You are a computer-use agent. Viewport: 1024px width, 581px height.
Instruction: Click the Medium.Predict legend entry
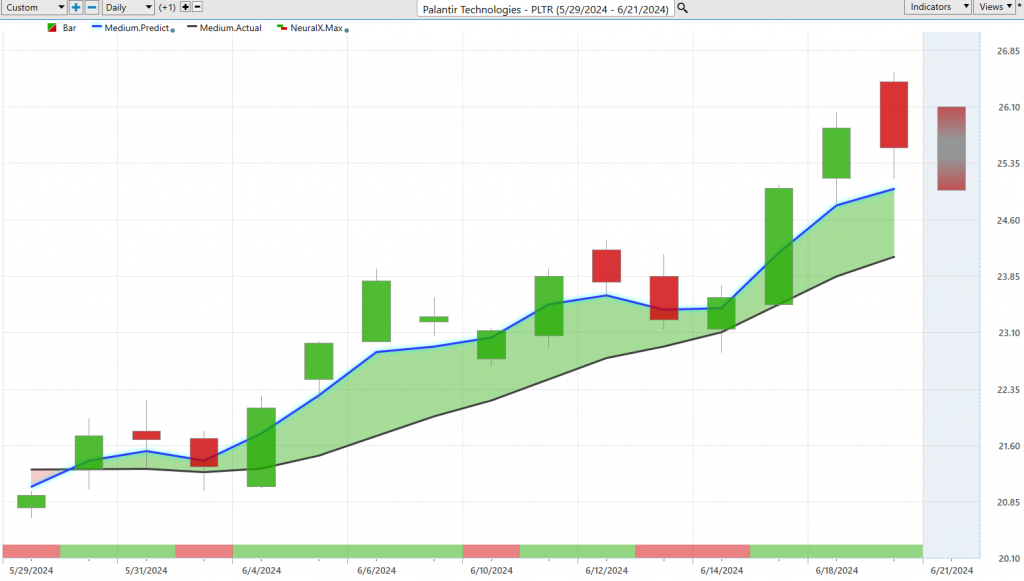[x=133, y=28]
